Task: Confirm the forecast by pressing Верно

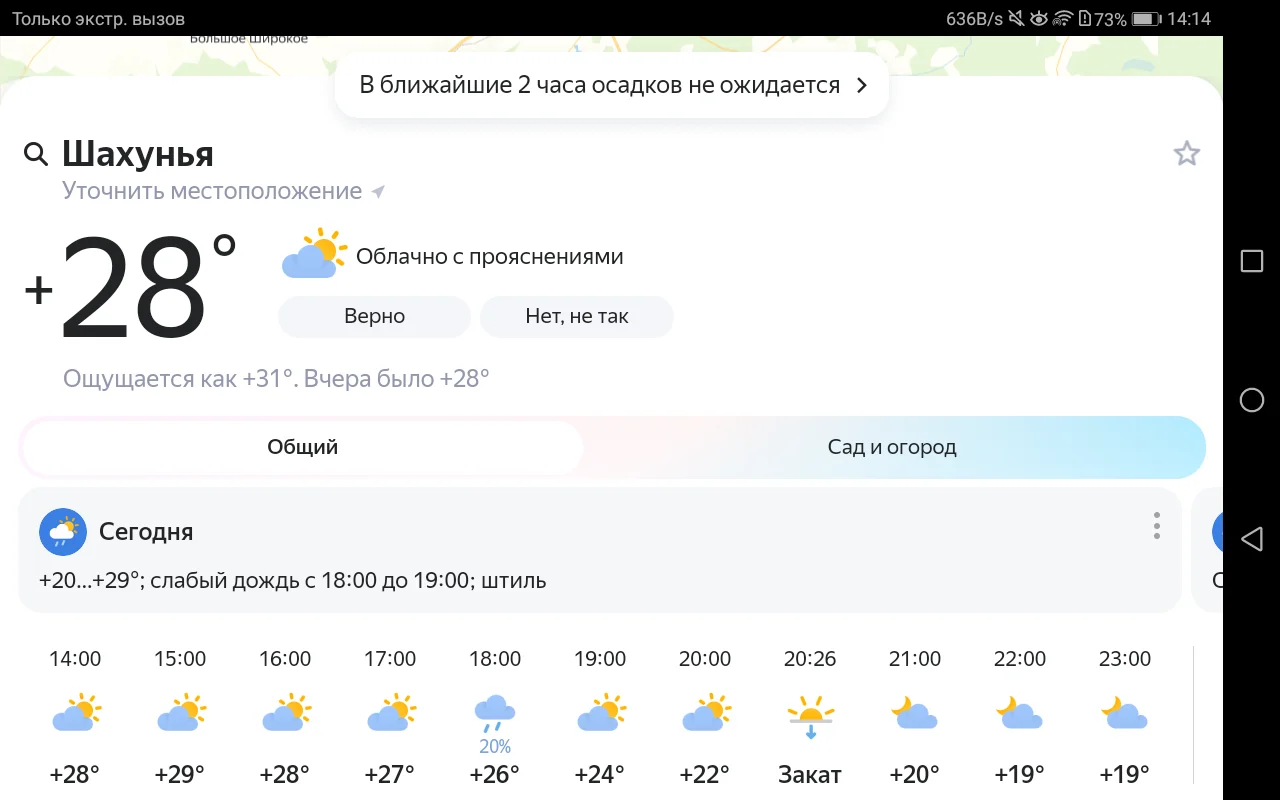Action: tap(374, 316)
